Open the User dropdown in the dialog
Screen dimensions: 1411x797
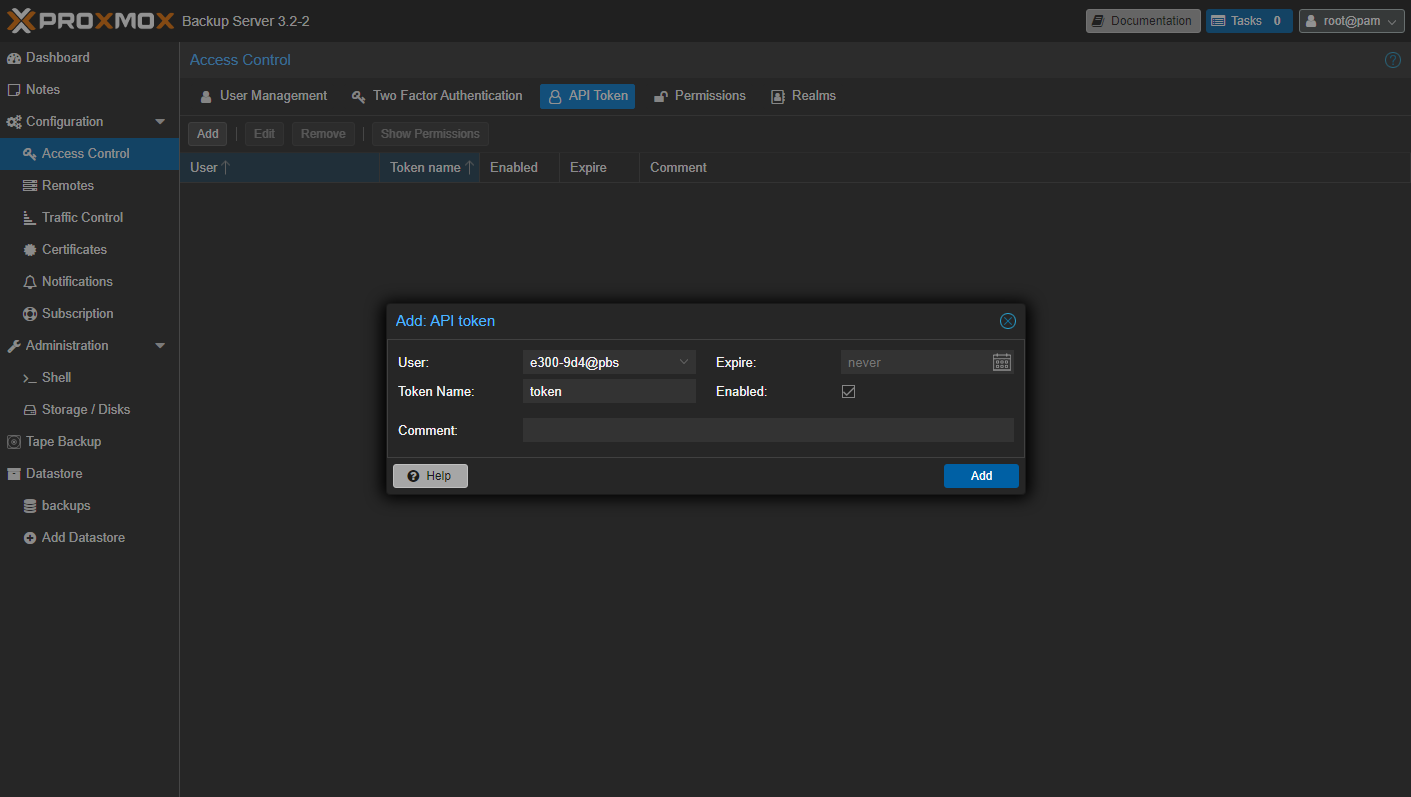point(684,362)
